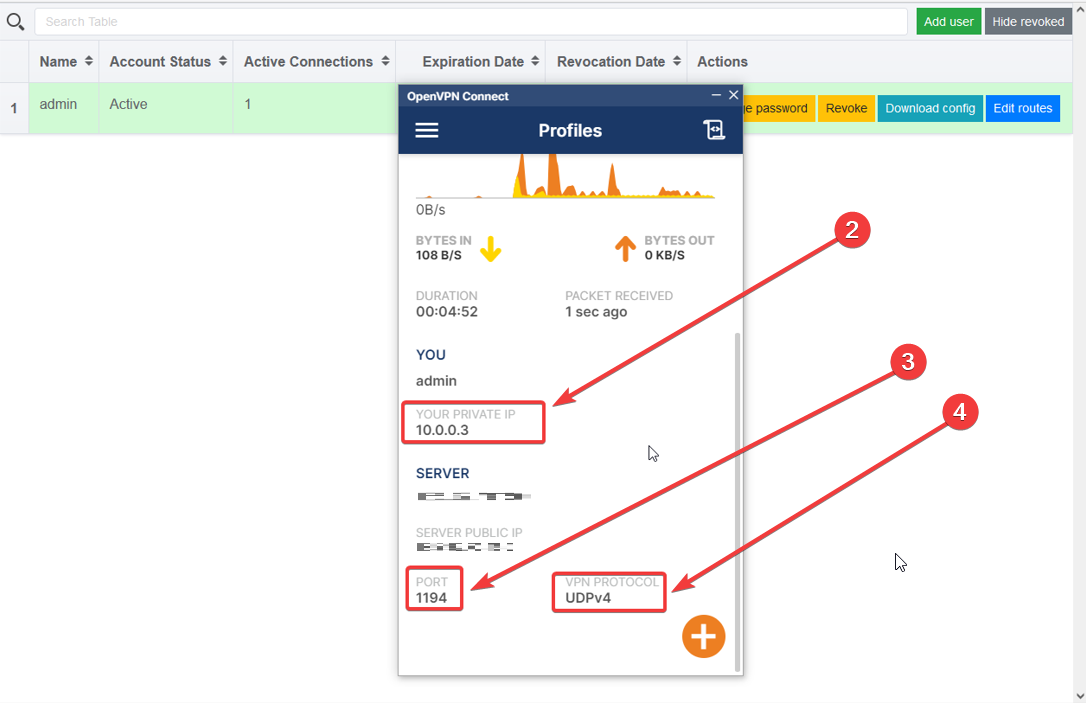Sort the table by Name column
This screenshot has height=703, width=1086.
pos(66,62)
